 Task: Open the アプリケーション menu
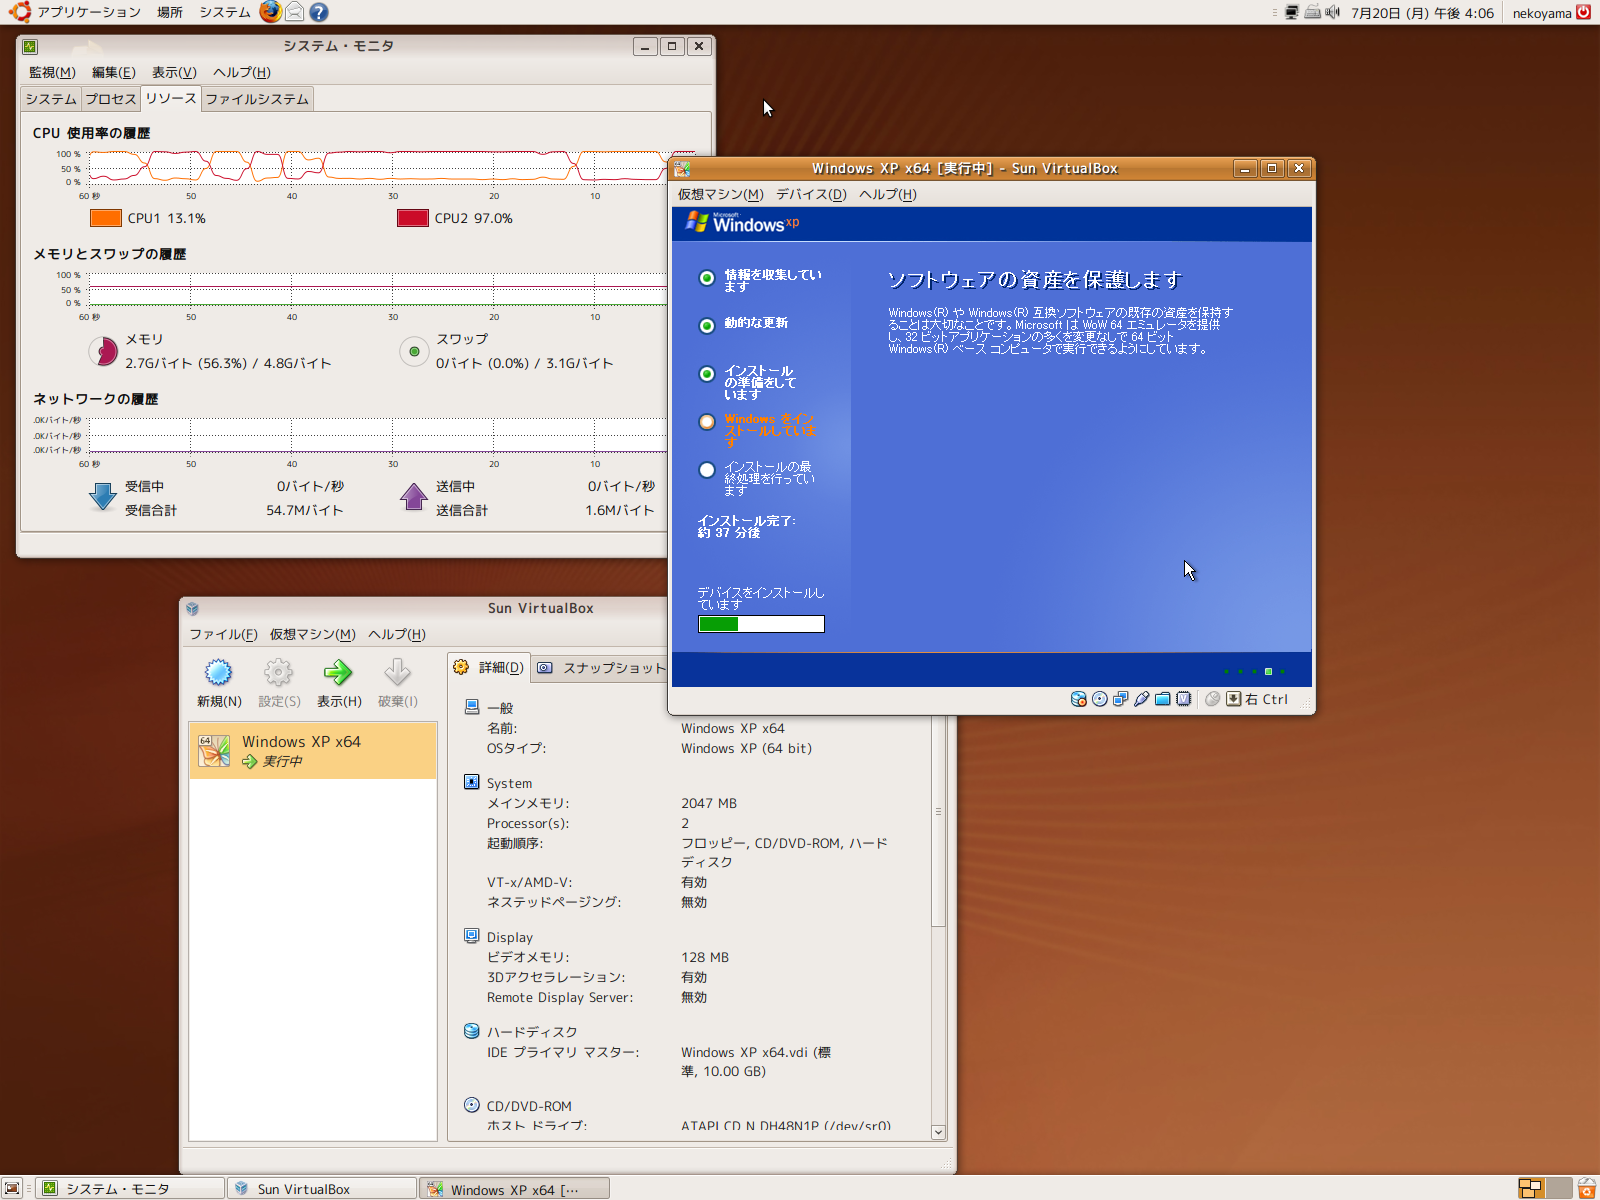(88, 12)
